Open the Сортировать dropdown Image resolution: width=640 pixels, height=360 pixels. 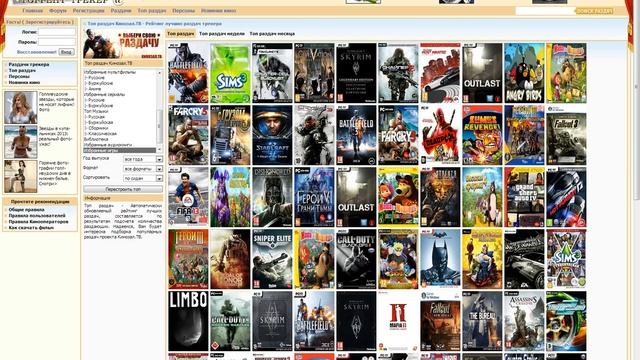pos(143,178)
